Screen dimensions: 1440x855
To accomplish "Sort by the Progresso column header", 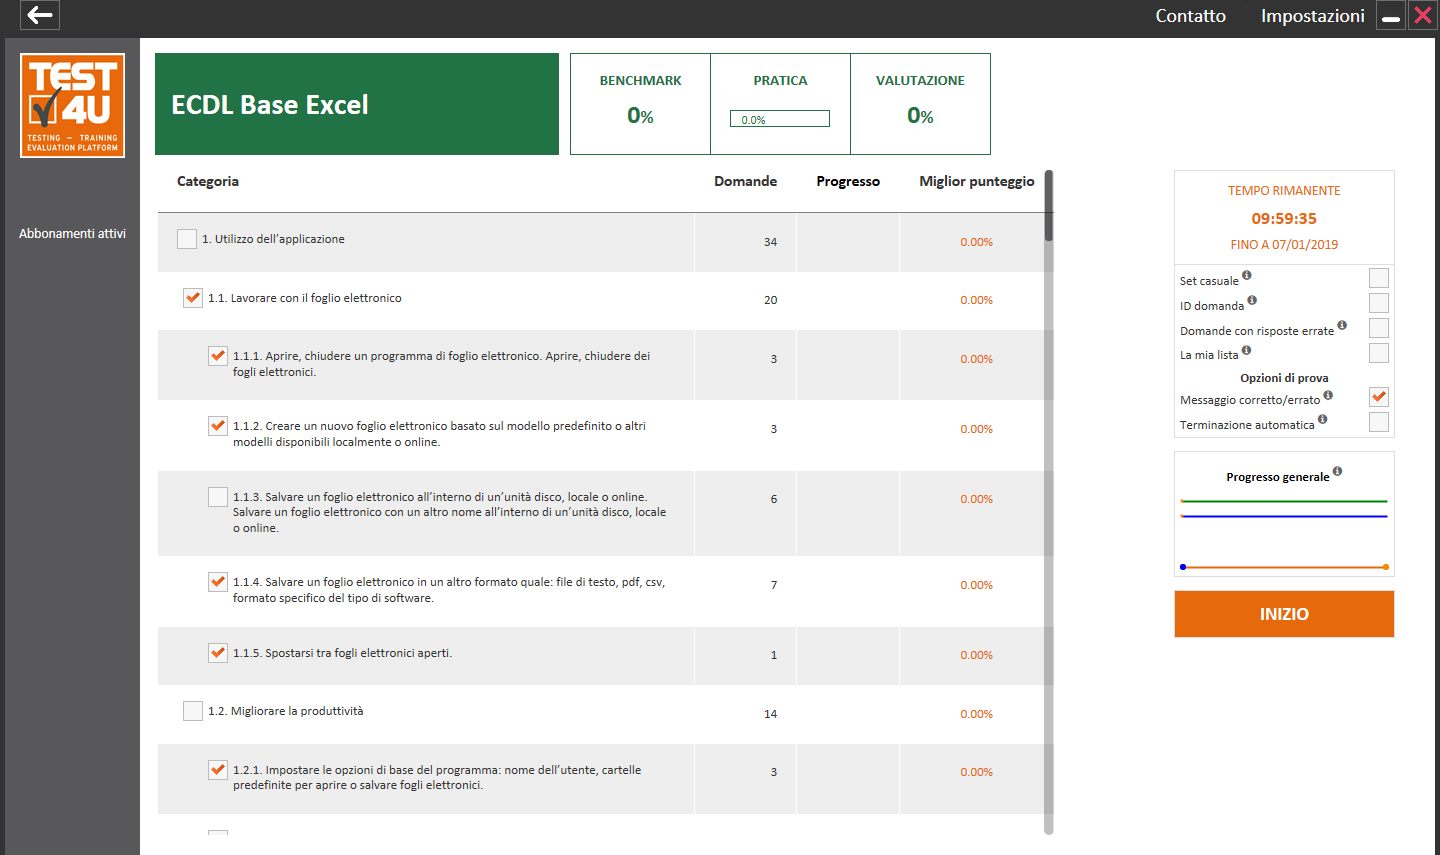I will tap(848, 181).
